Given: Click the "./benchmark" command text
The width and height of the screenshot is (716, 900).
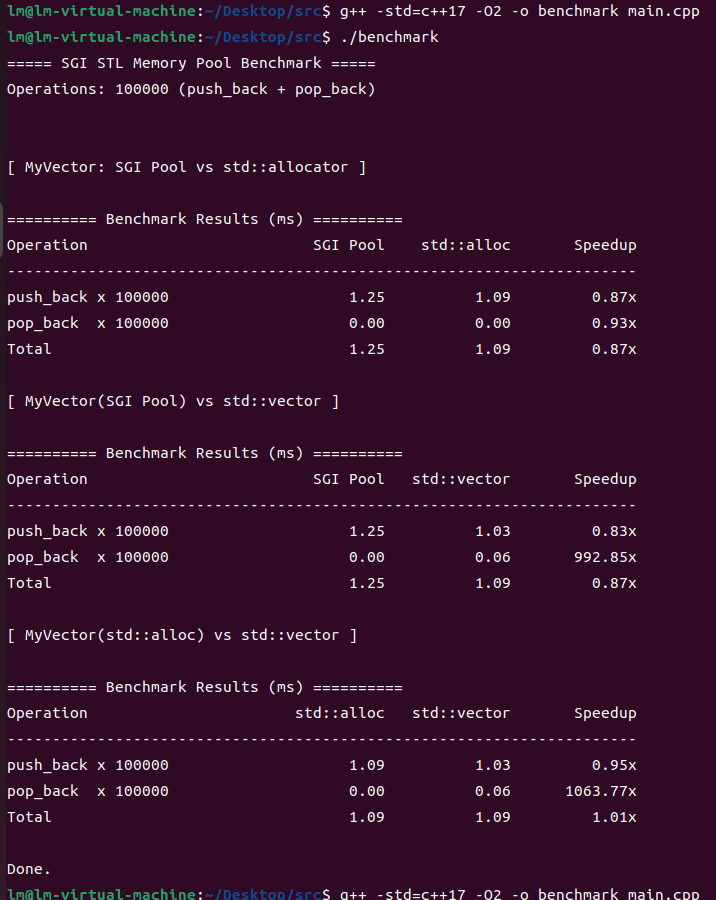Looking at the screenshot, I should tap(389, 37).
